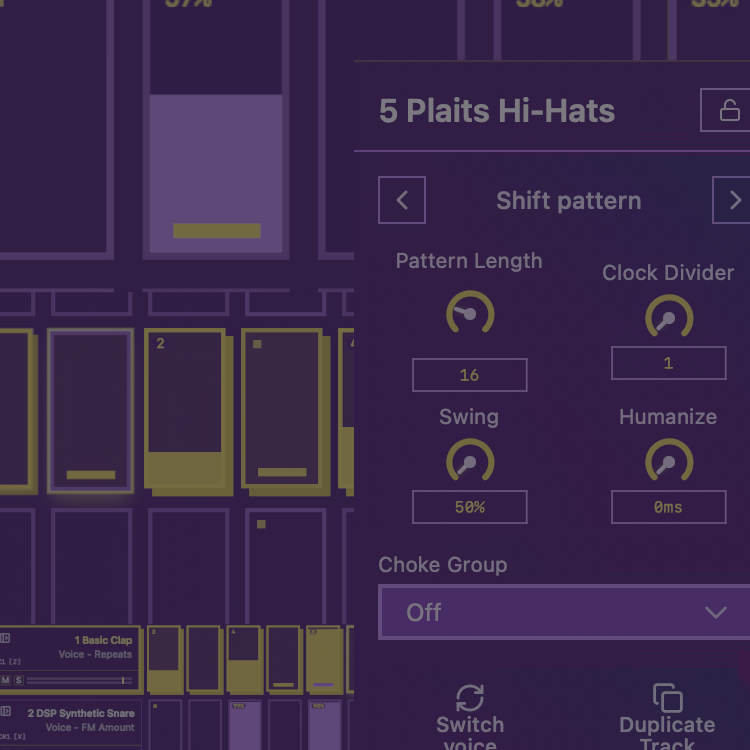The width and height of the screenshot is (750, 750).
Task: Toggle Basic Clap mini step with gold bar
Action: click(x=284, y=660)
